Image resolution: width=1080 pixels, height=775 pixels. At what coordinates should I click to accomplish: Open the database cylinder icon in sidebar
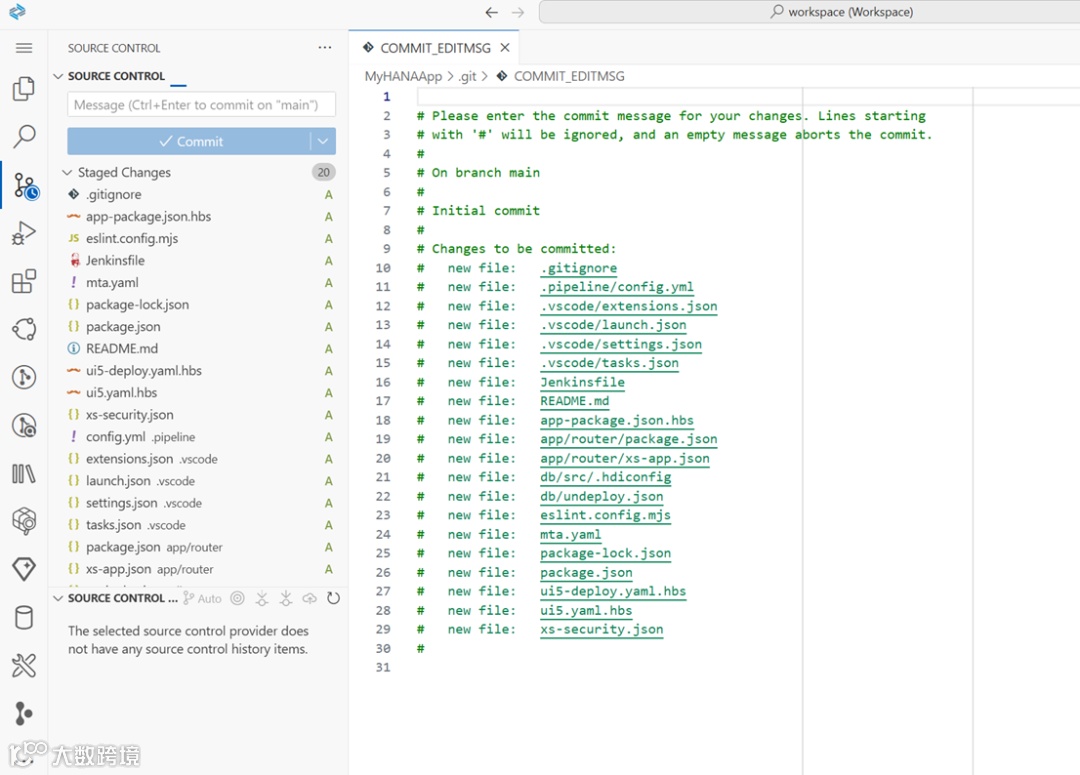pyautogui.click(x=24, y=617)
